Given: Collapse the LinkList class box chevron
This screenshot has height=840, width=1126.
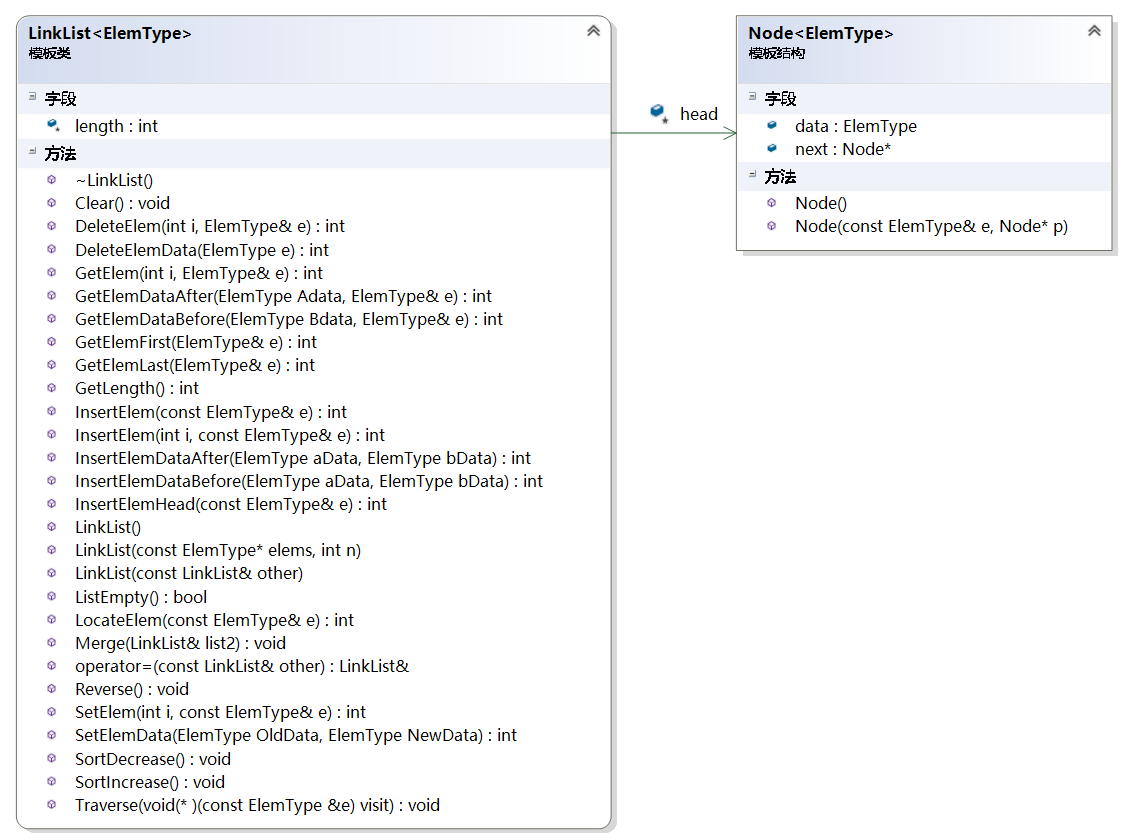Looking at the screenshot, I should click(593, 31).
